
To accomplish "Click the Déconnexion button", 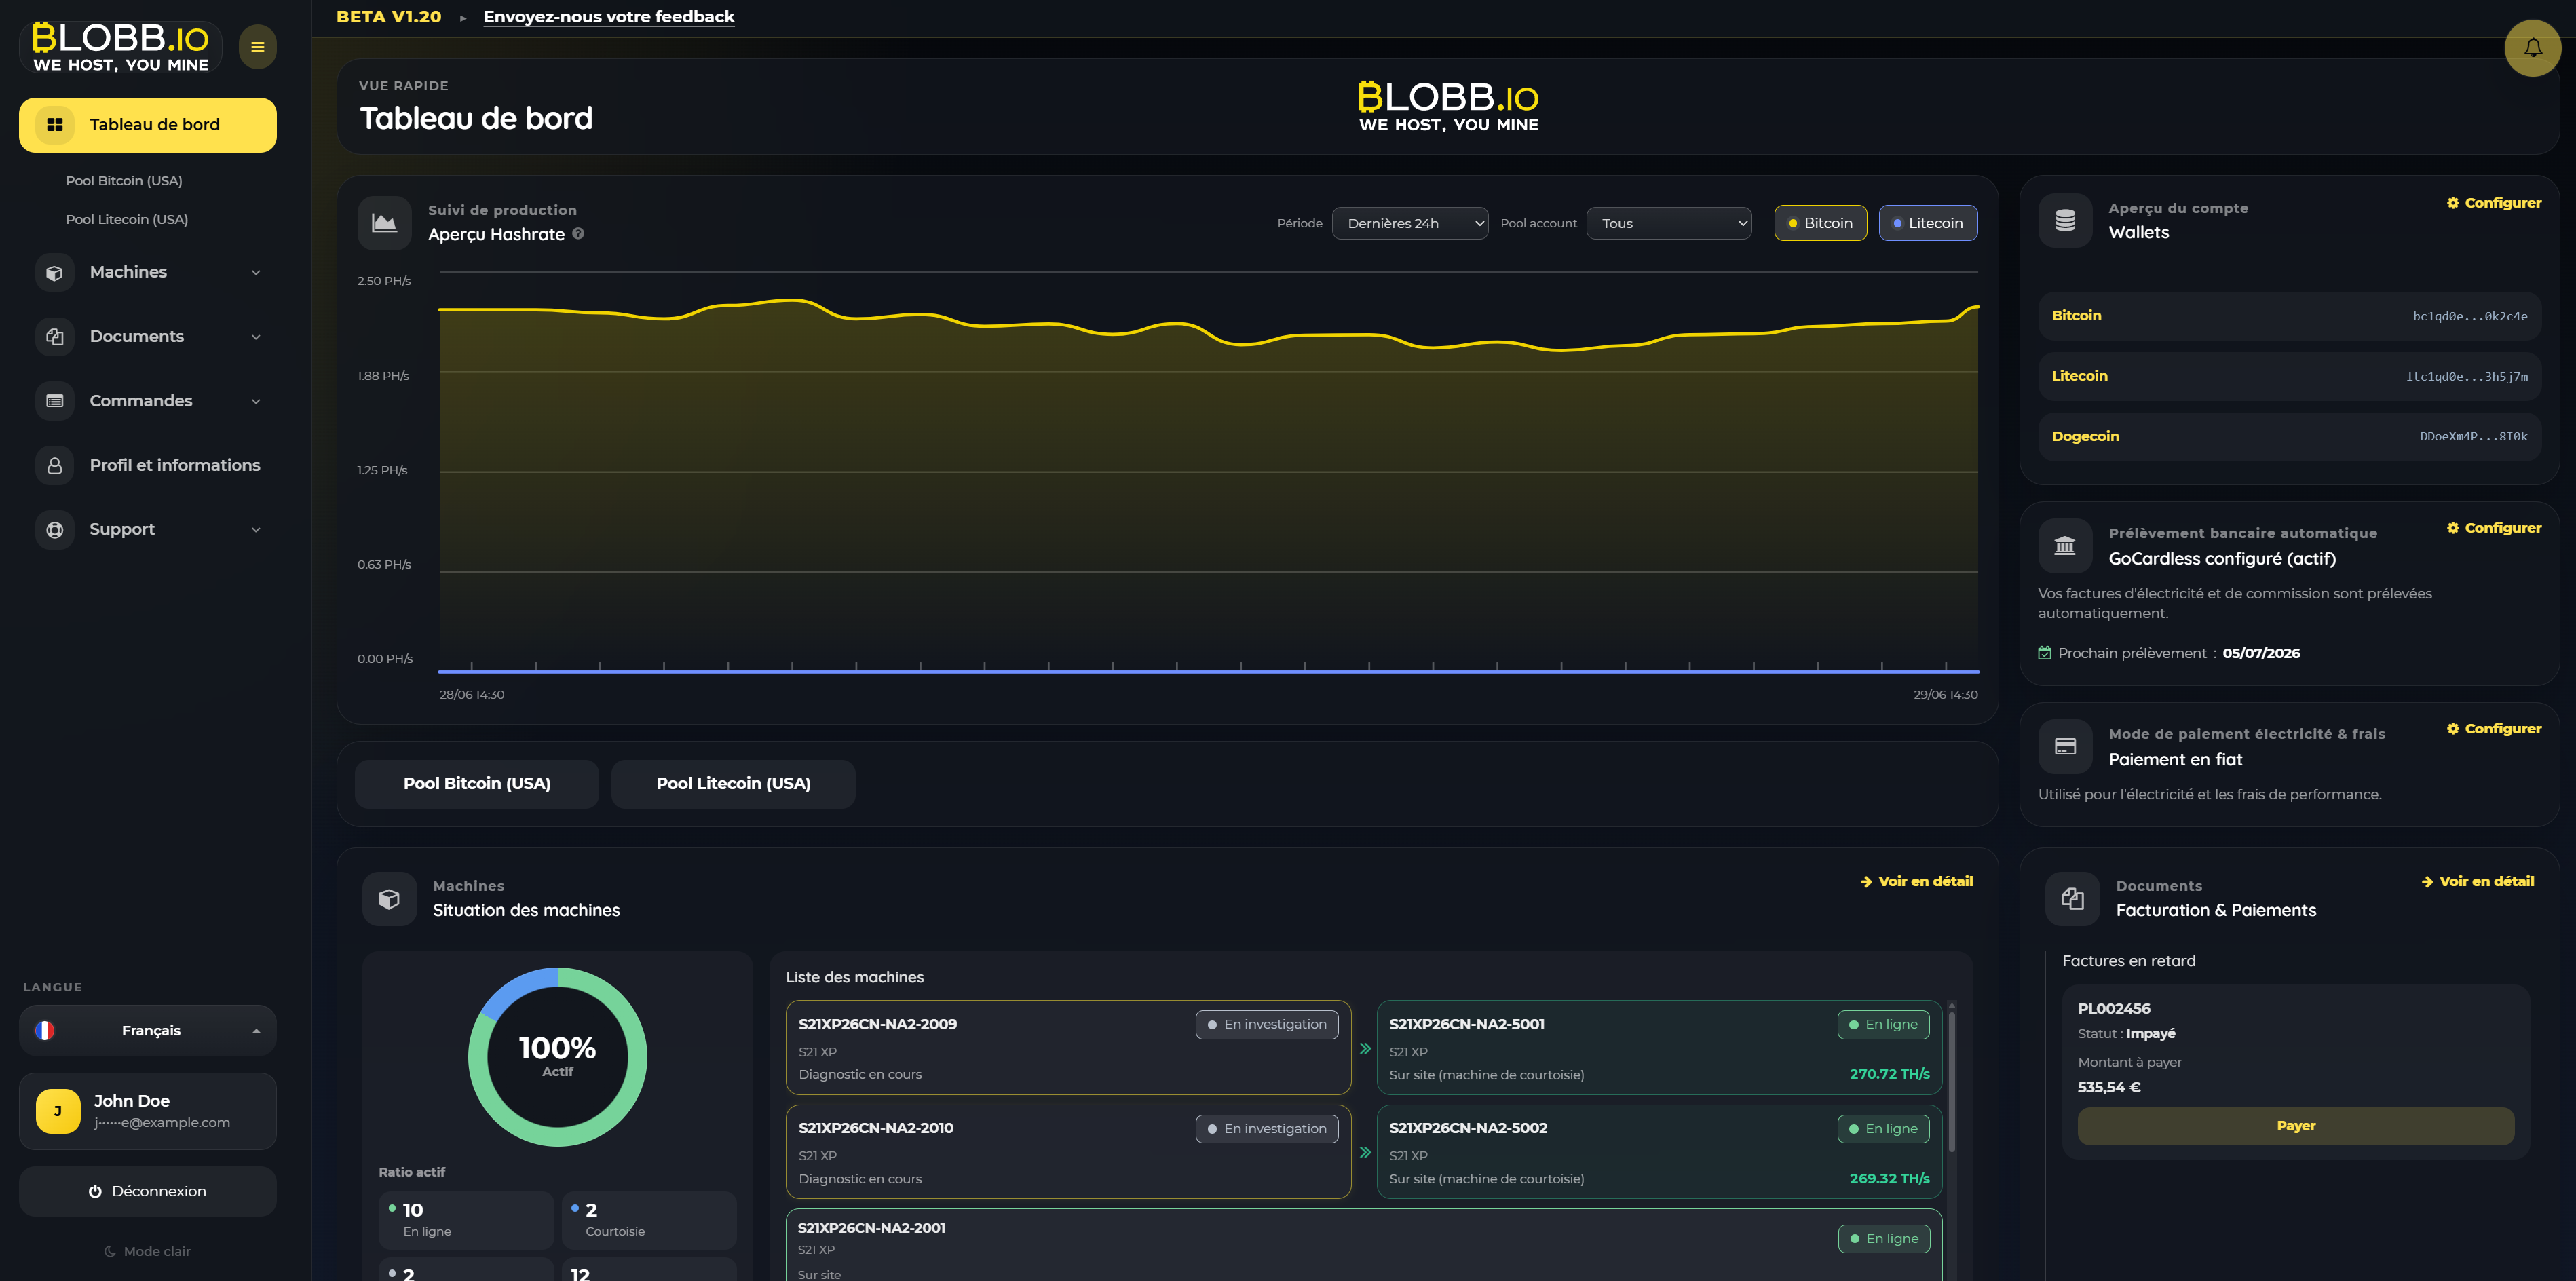I will pyautogui.click(x=148, y=1191).
